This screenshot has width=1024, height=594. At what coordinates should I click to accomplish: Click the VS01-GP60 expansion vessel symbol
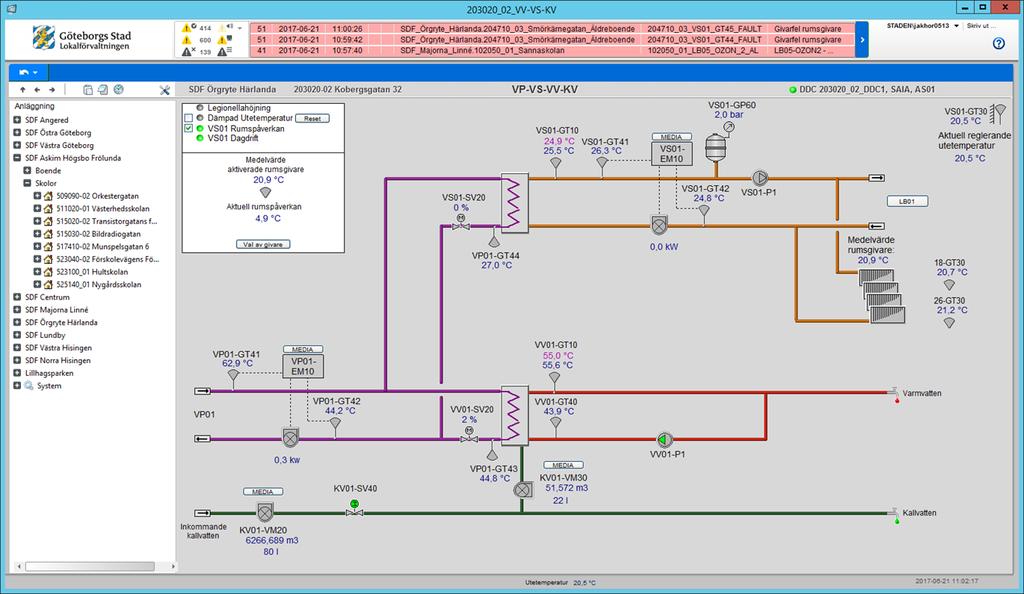click(716, 148)
